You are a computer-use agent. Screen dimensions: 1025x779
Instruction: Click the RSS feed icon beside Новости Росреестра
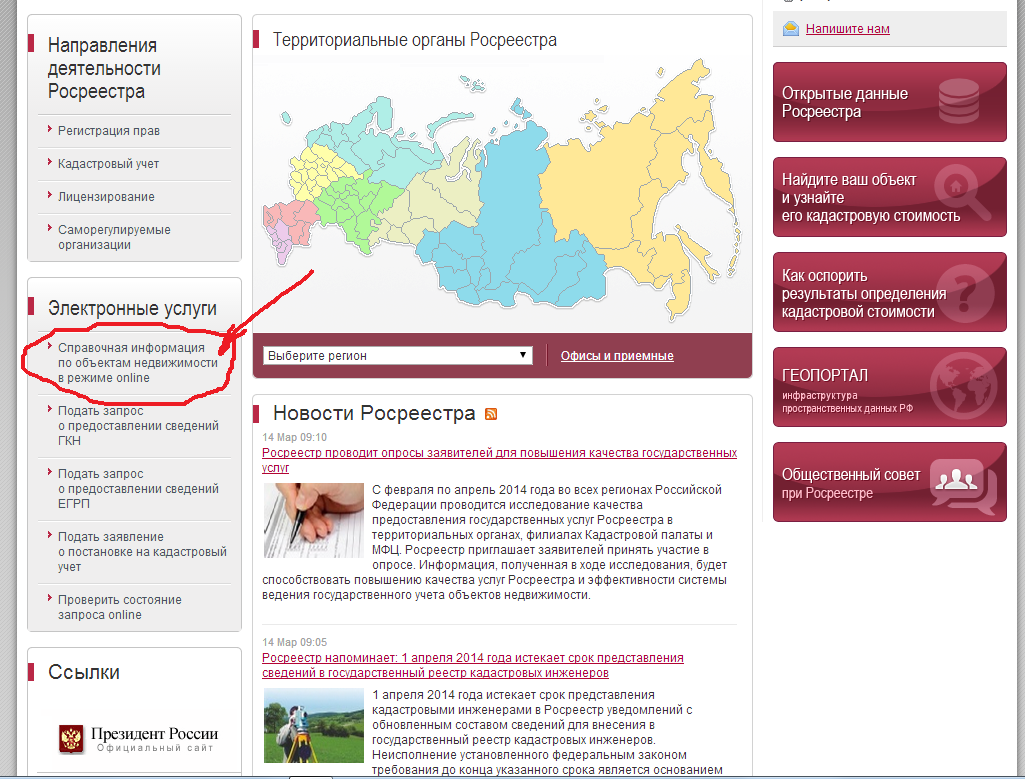pos(491,414)
